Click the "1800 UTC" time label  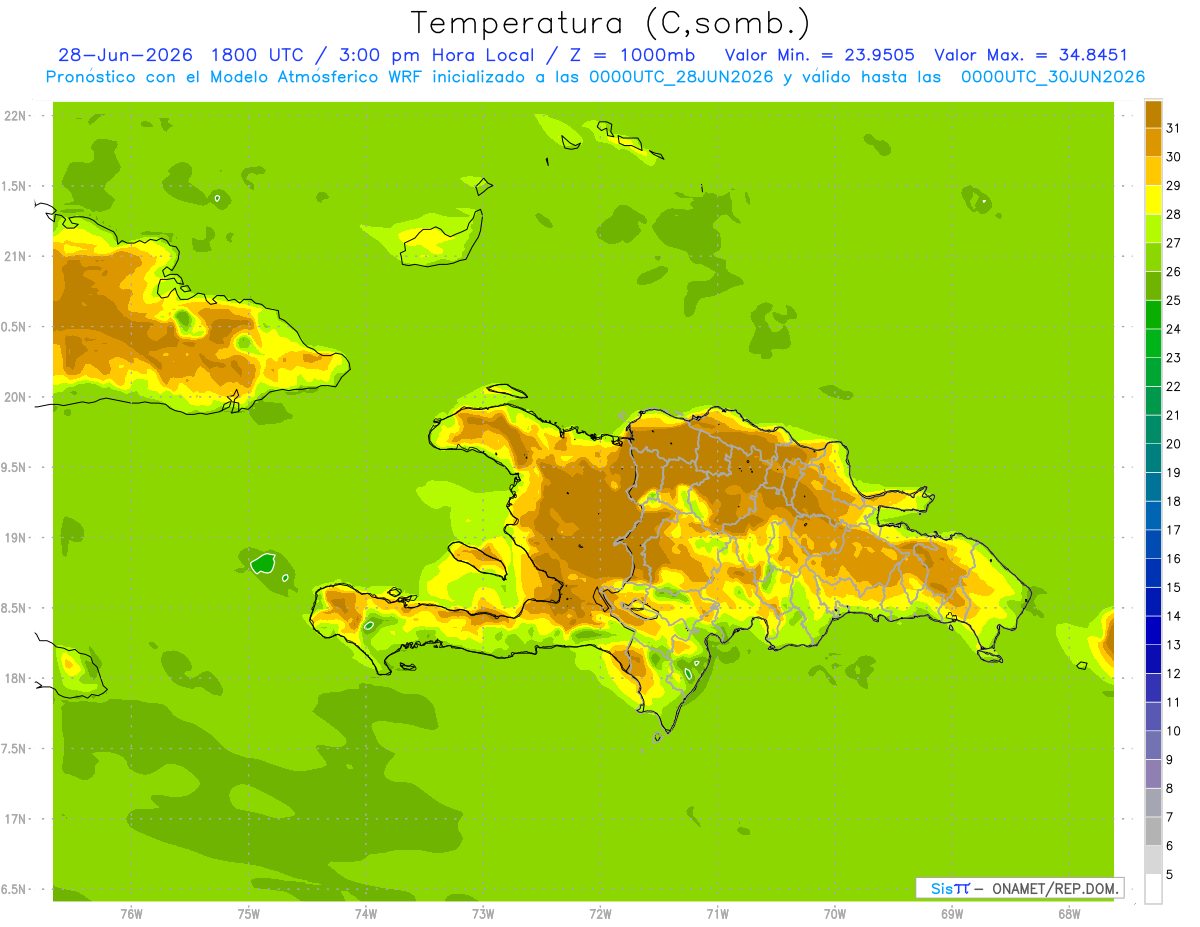257,55
